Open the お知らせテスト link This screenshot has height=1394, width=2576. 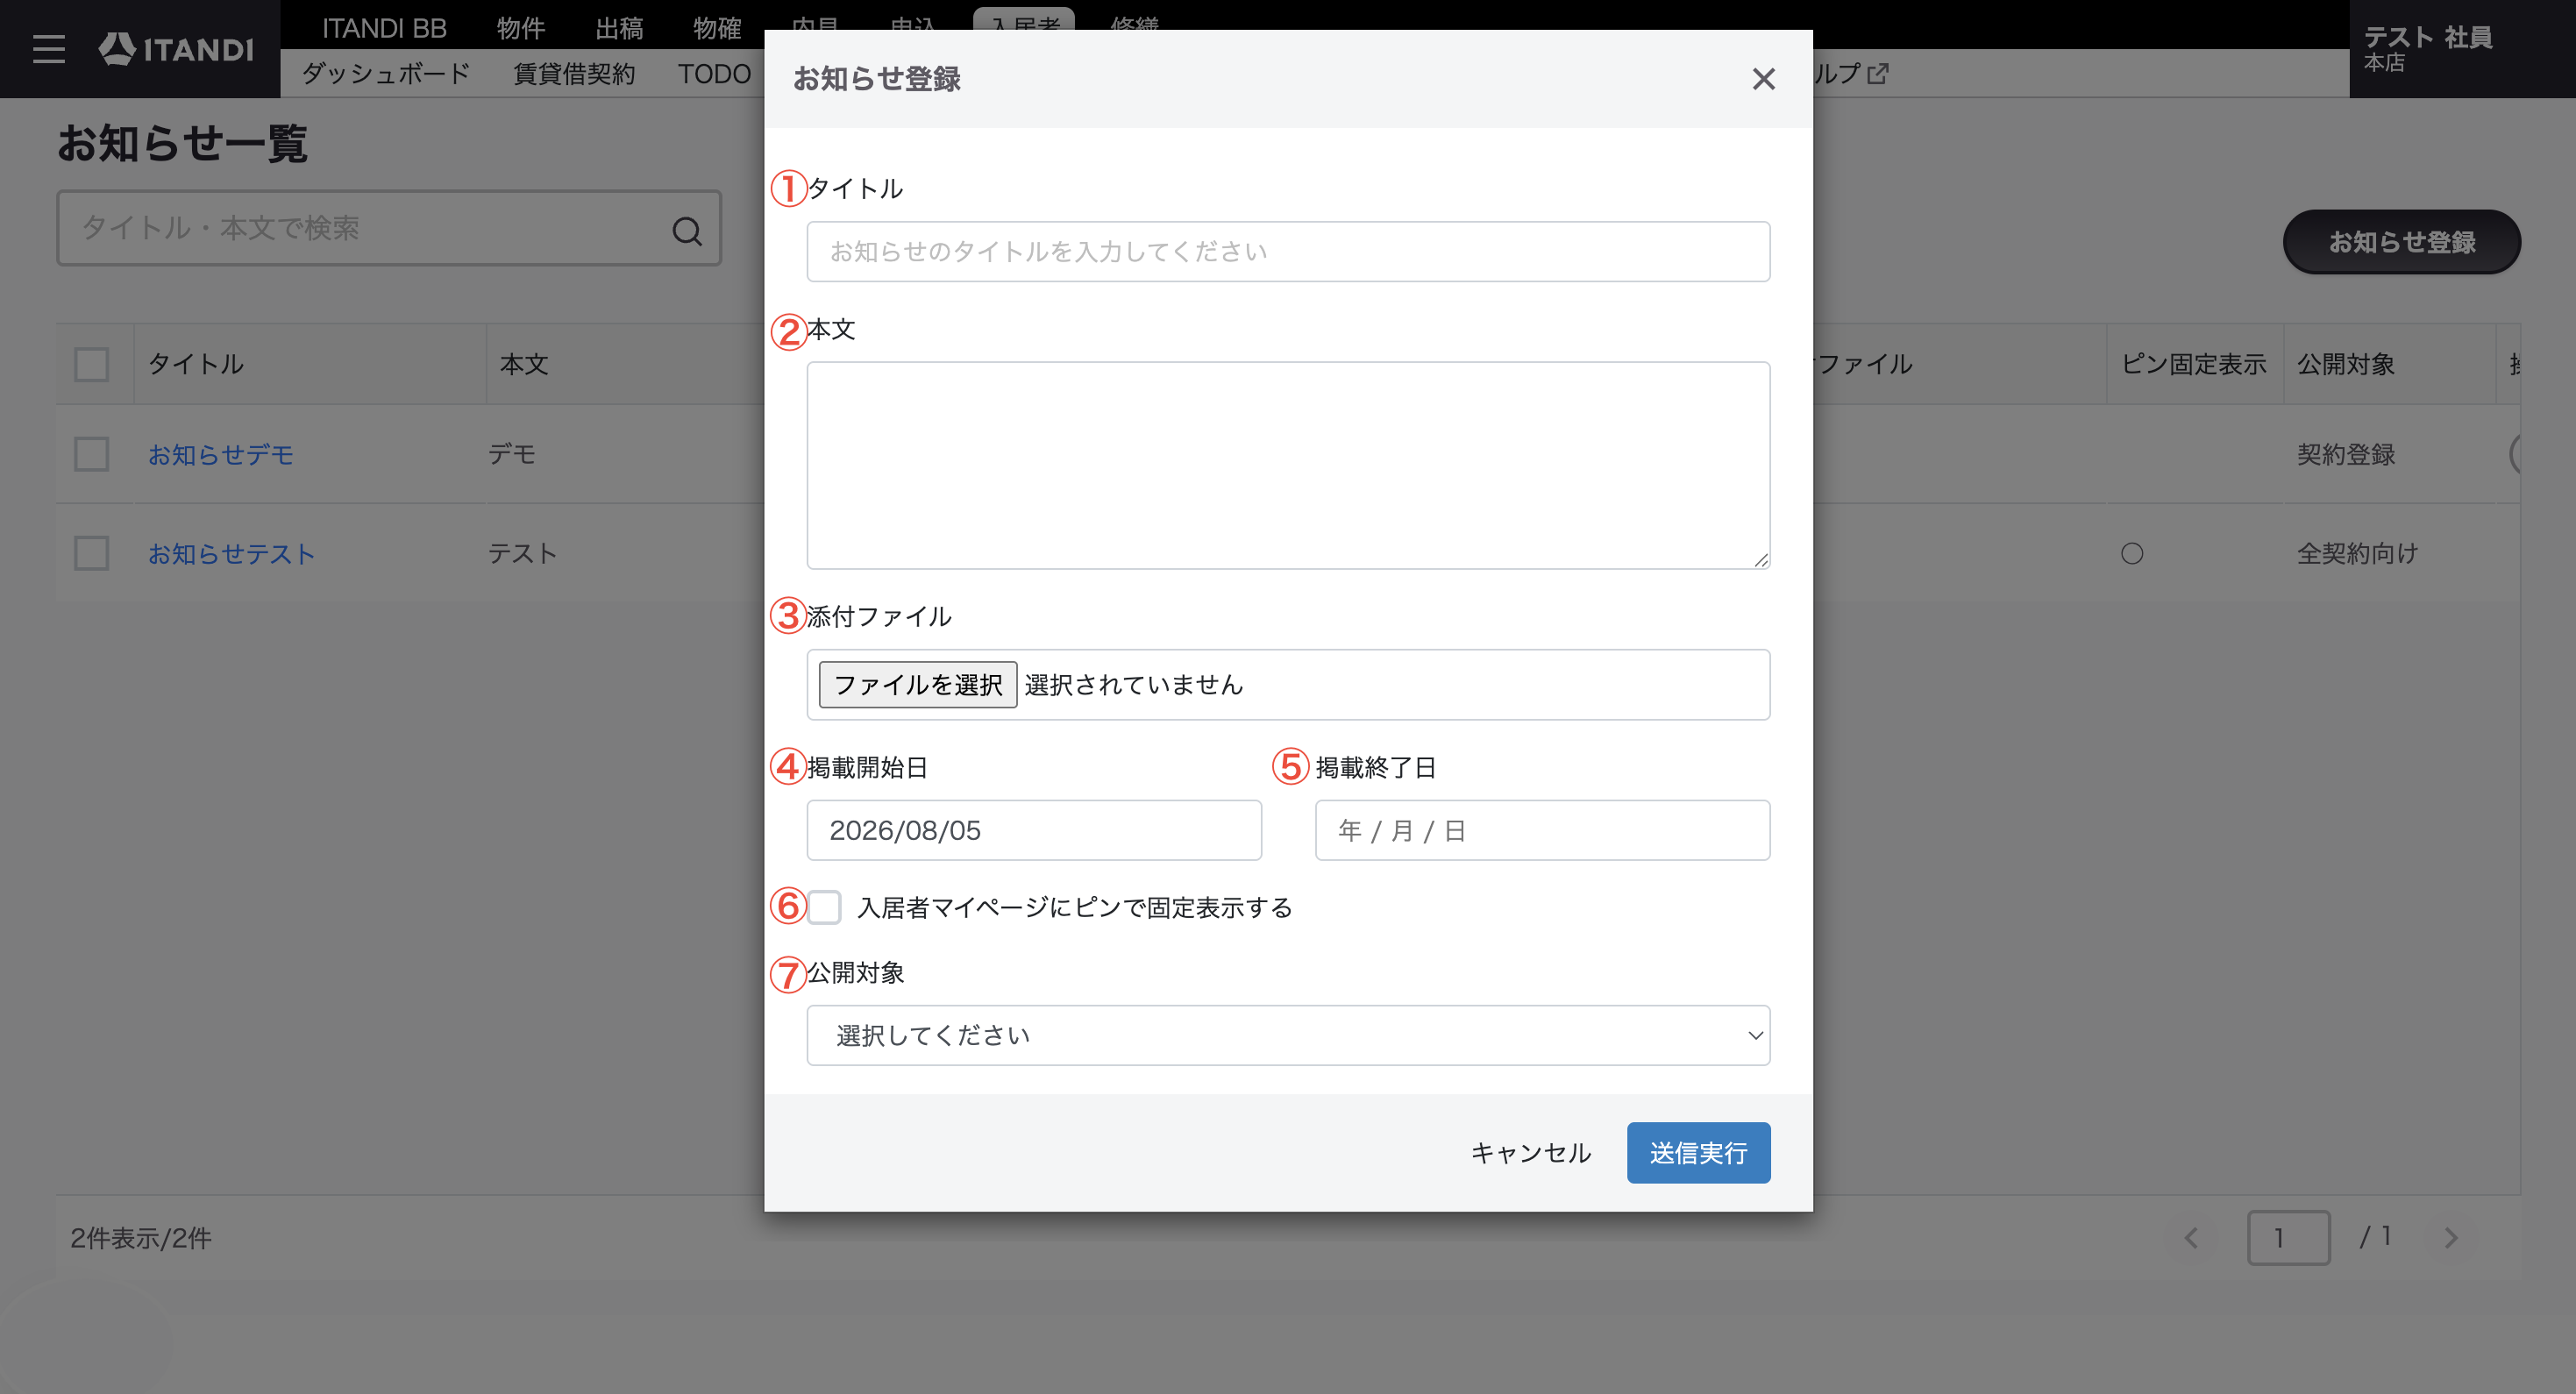[232, 553]
